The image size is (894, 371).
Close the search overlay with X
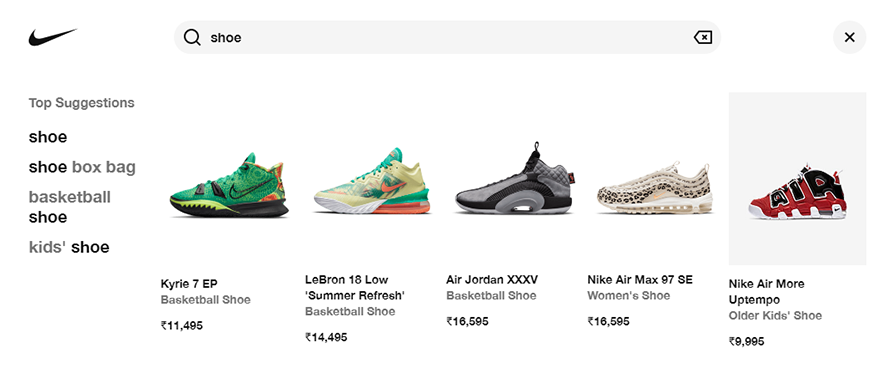[x=850, y=37]
